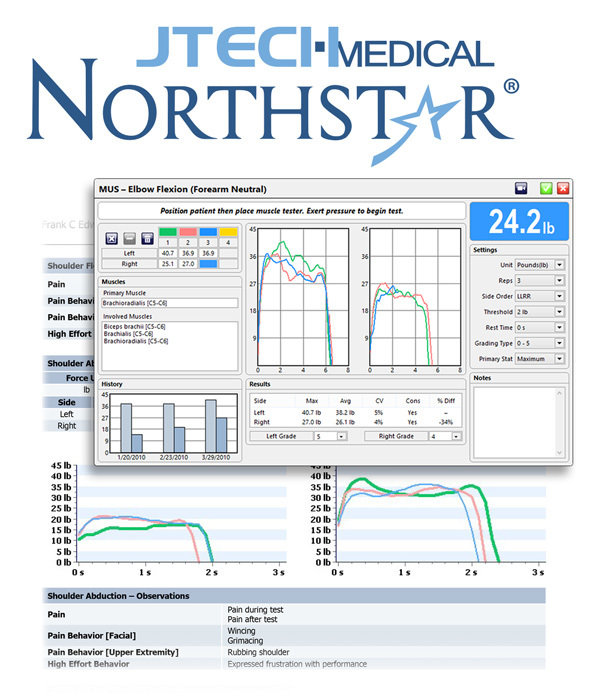Select Left trial 2 value 36.9
Screen dimensions: 600x700
[188, 253]
